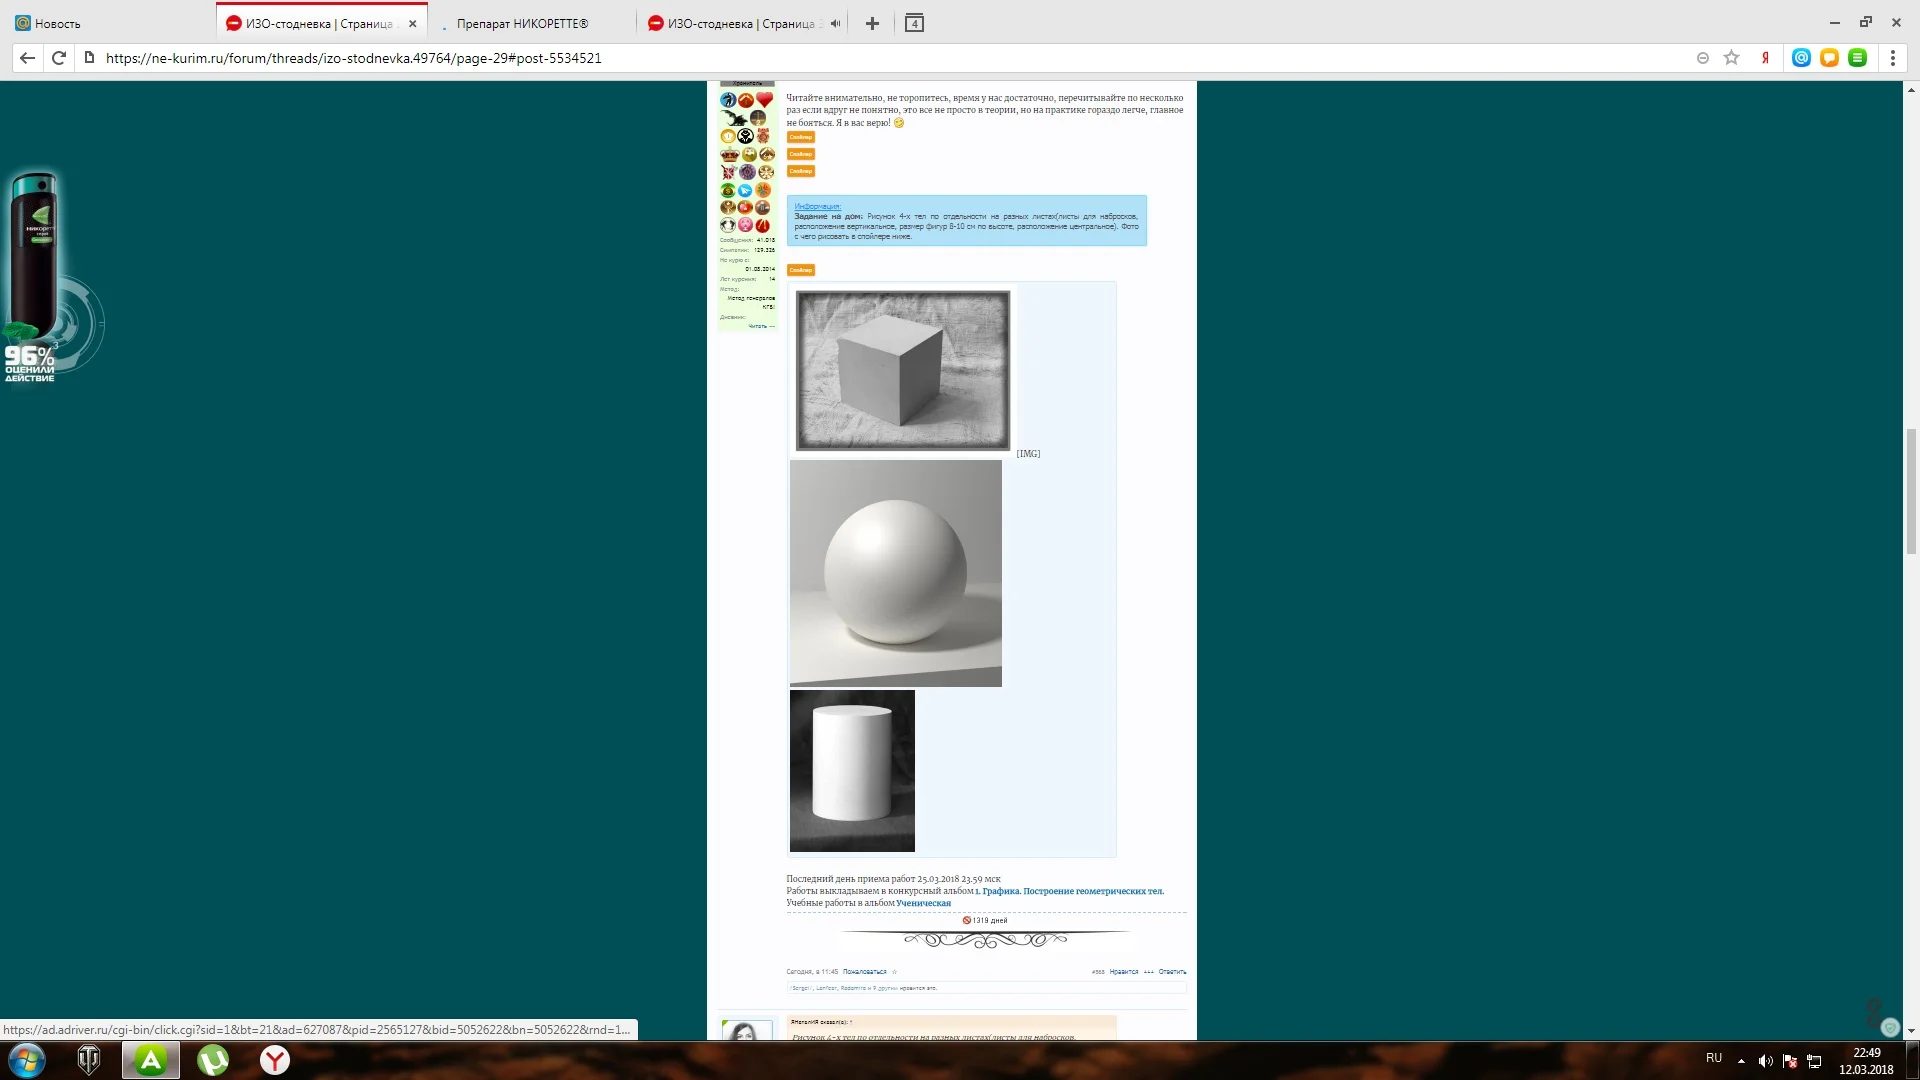Reload the page with the refresh button

coord(59,58)
